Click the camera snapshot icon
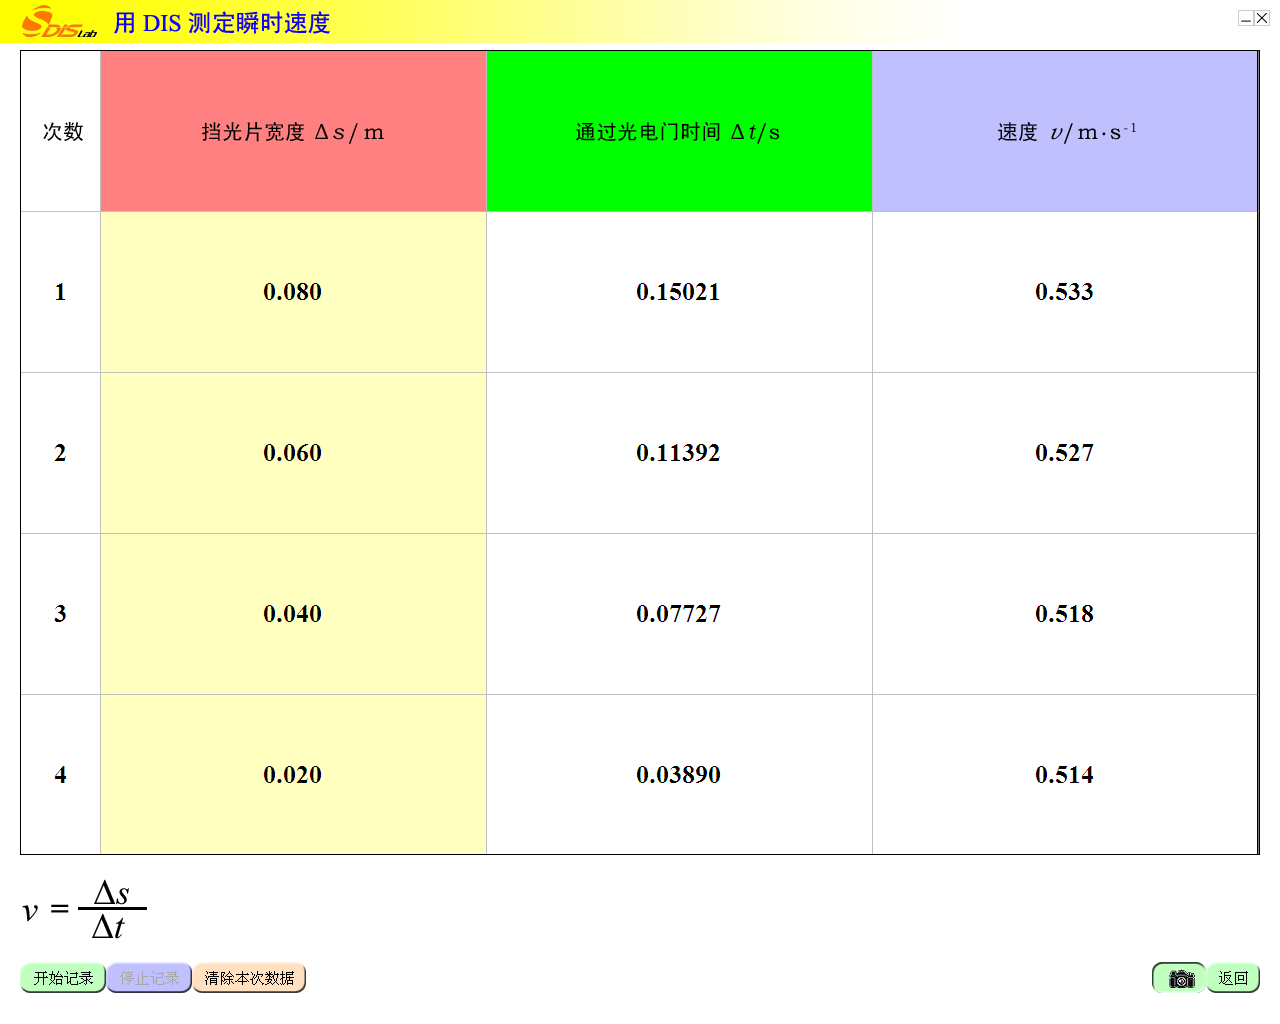This screenshot has width=1280, height=1024. 1180,978
